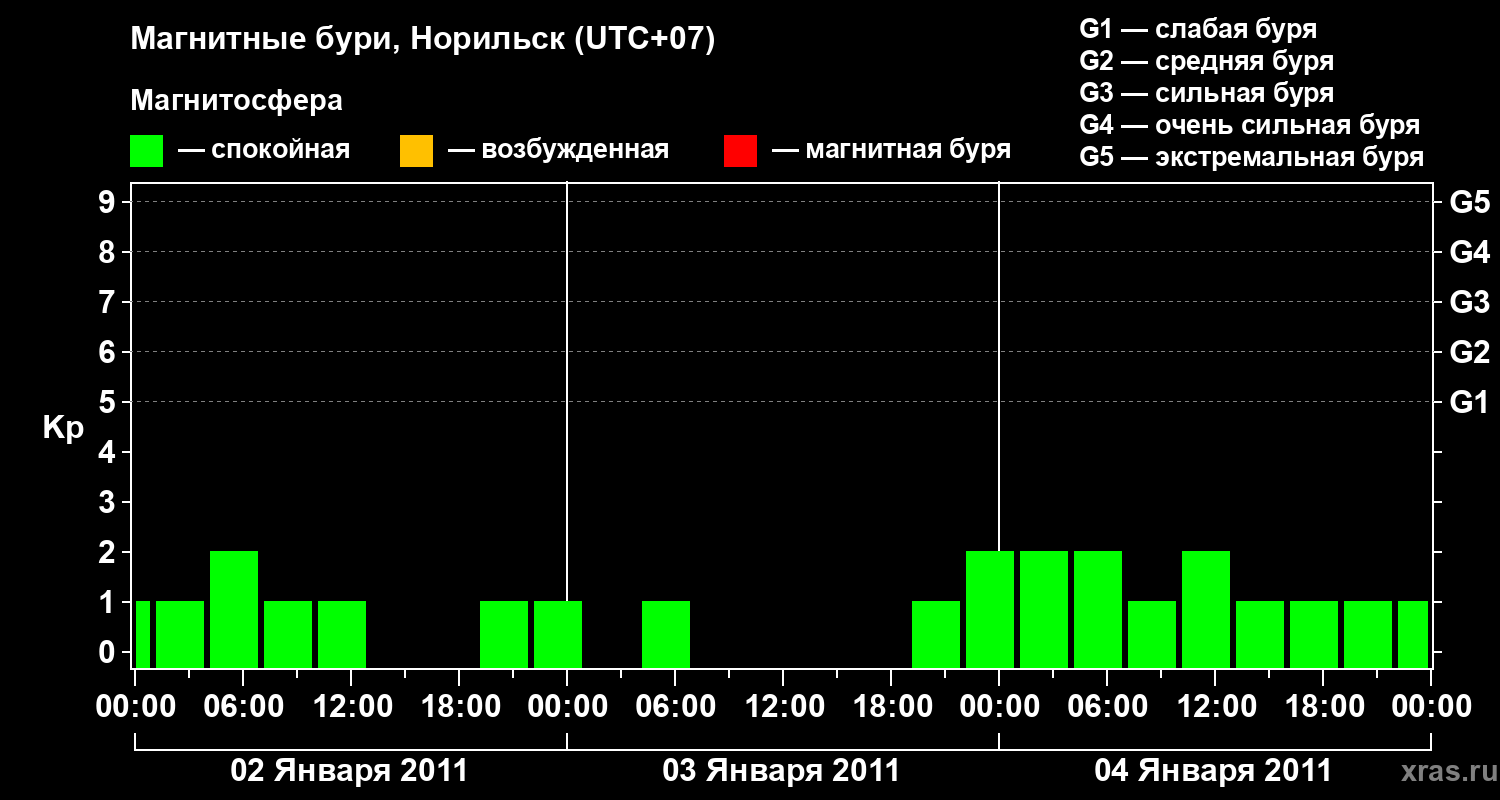Click the 'G3 — сильная буря' legend line

[1206, 93]
